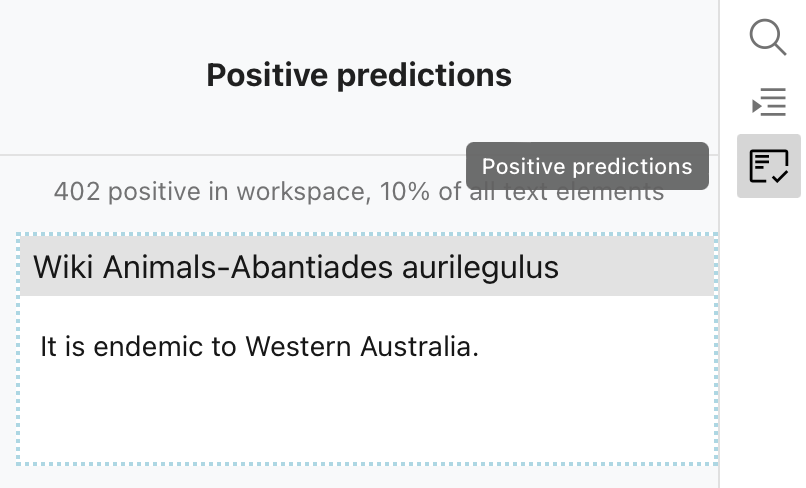Click the horizontal divider under the heading
Image resolution: width=806 pixels, height=488 pixels.
pyautogui.click(x=359, y=154)
